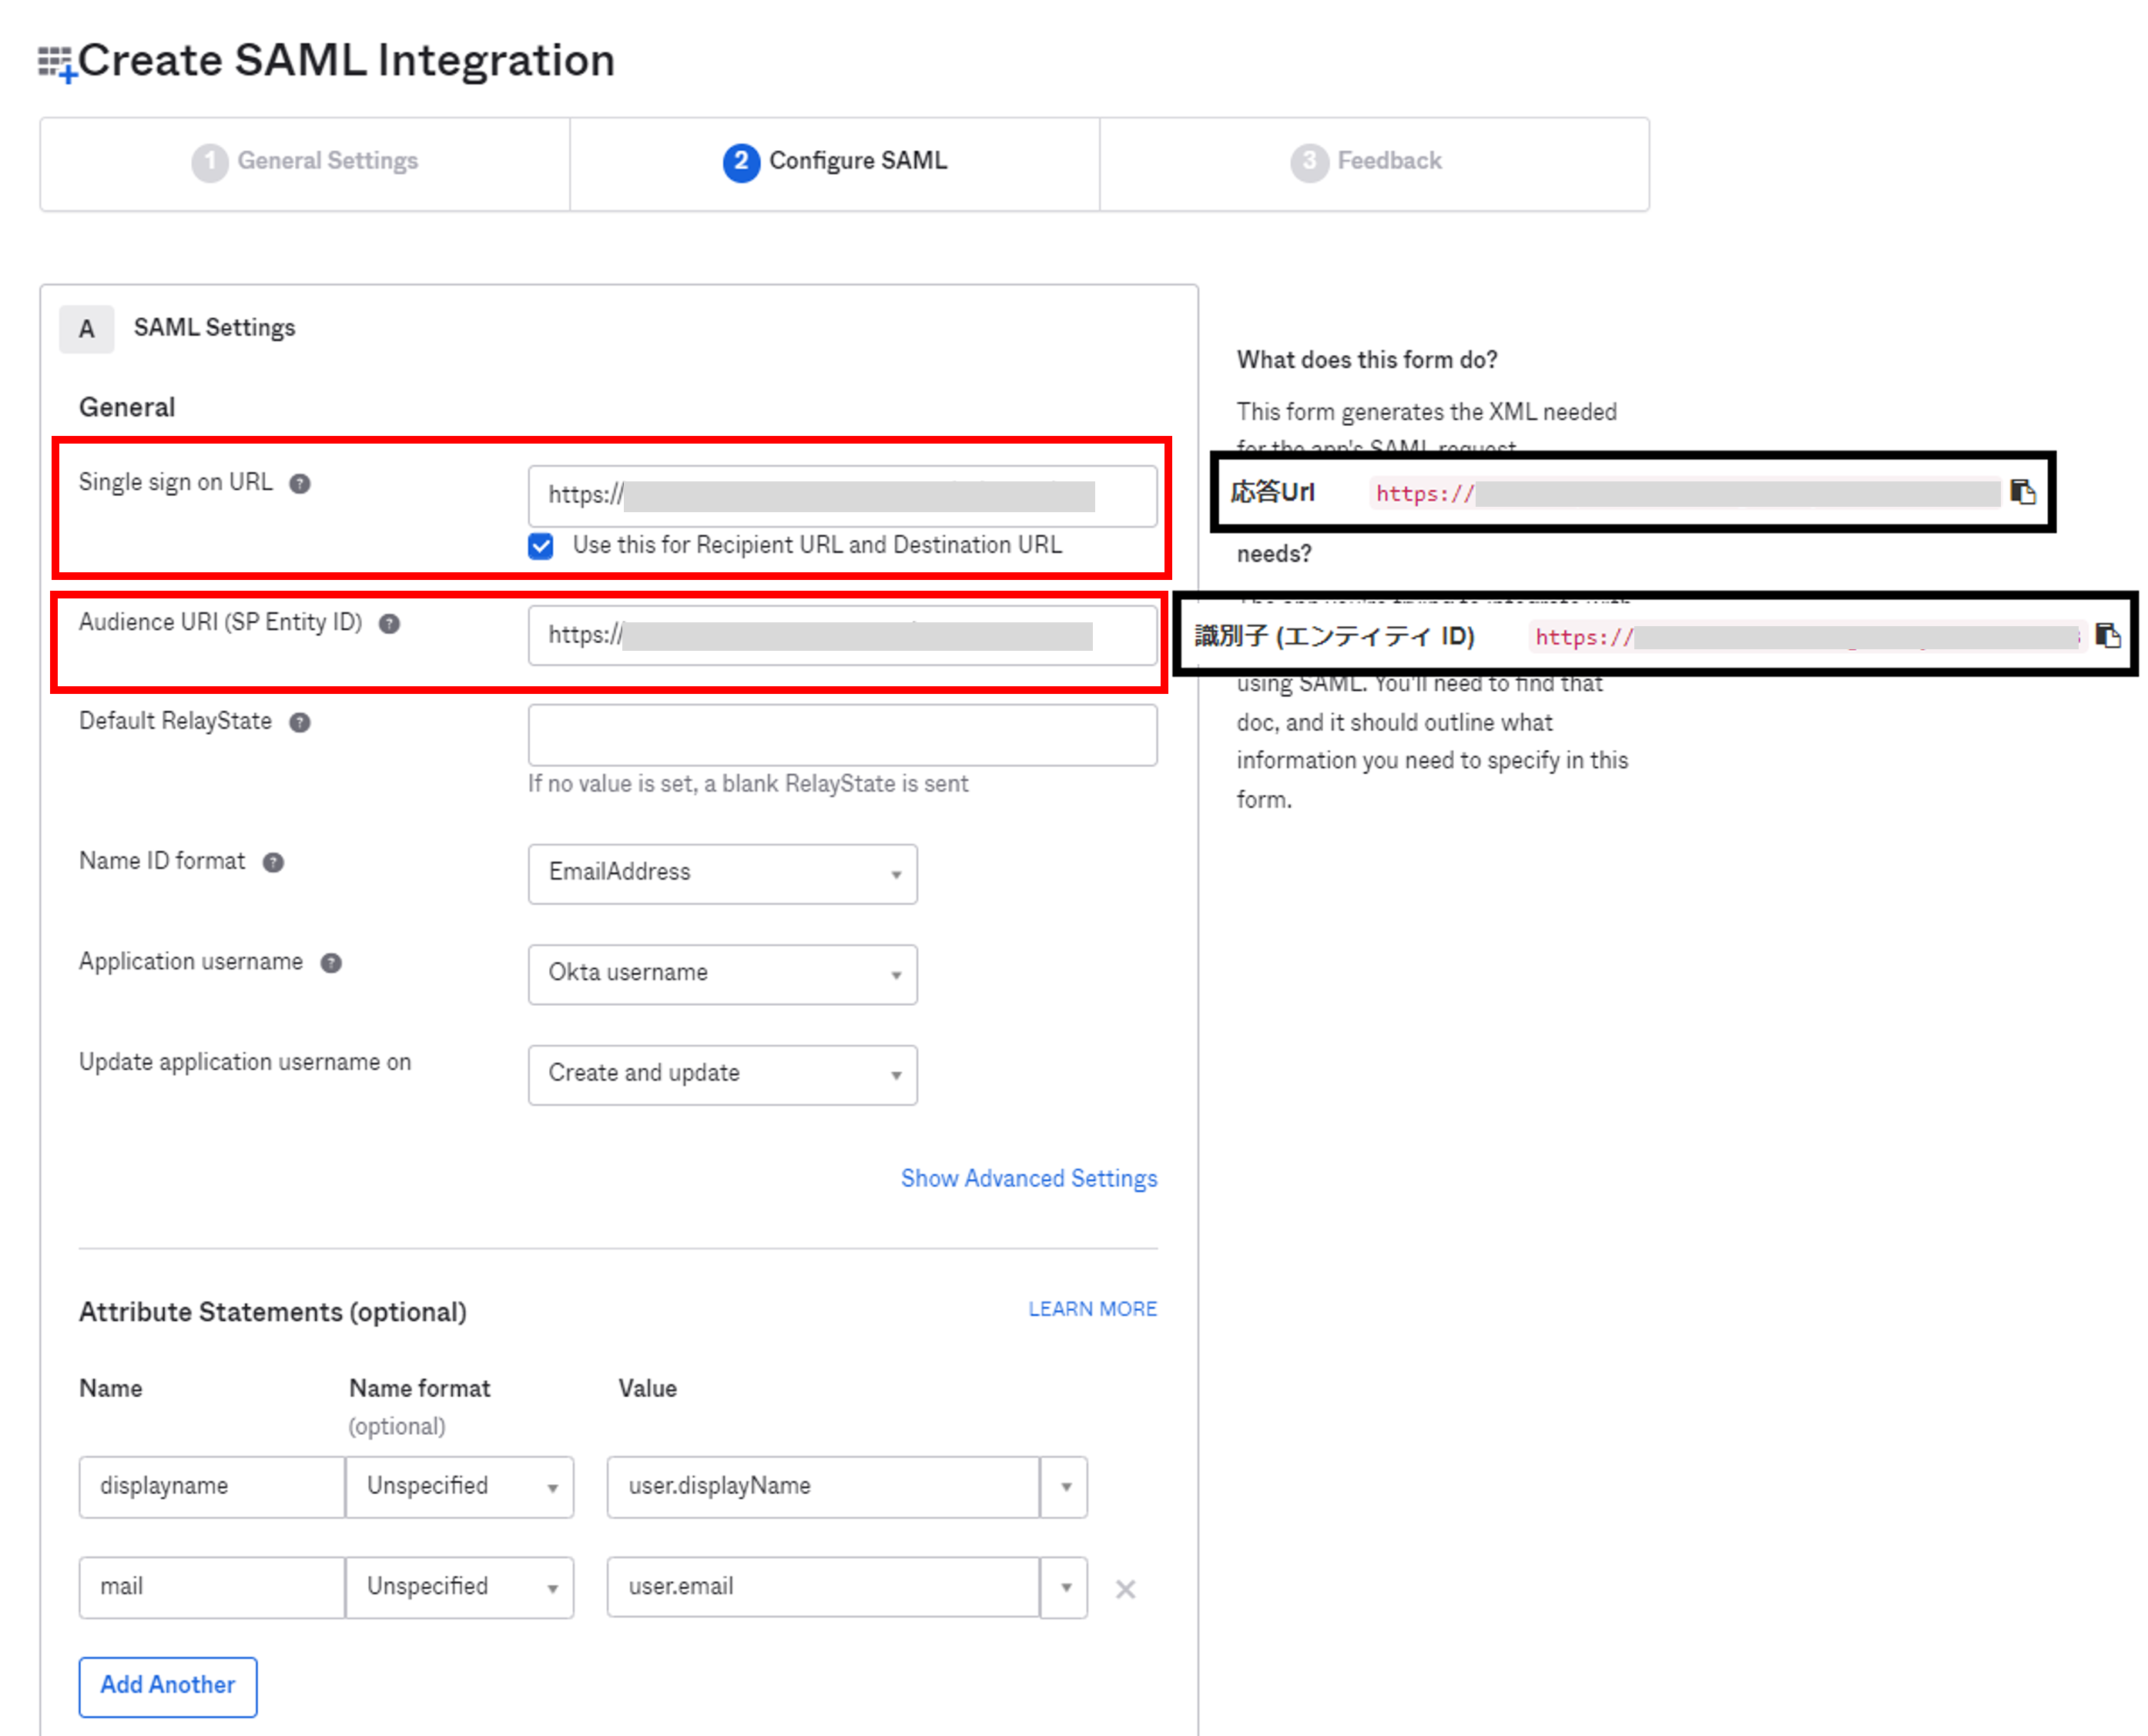Click the 'A' section badge
This screenshot has height=1736, width=2148.
coord(87,329)
